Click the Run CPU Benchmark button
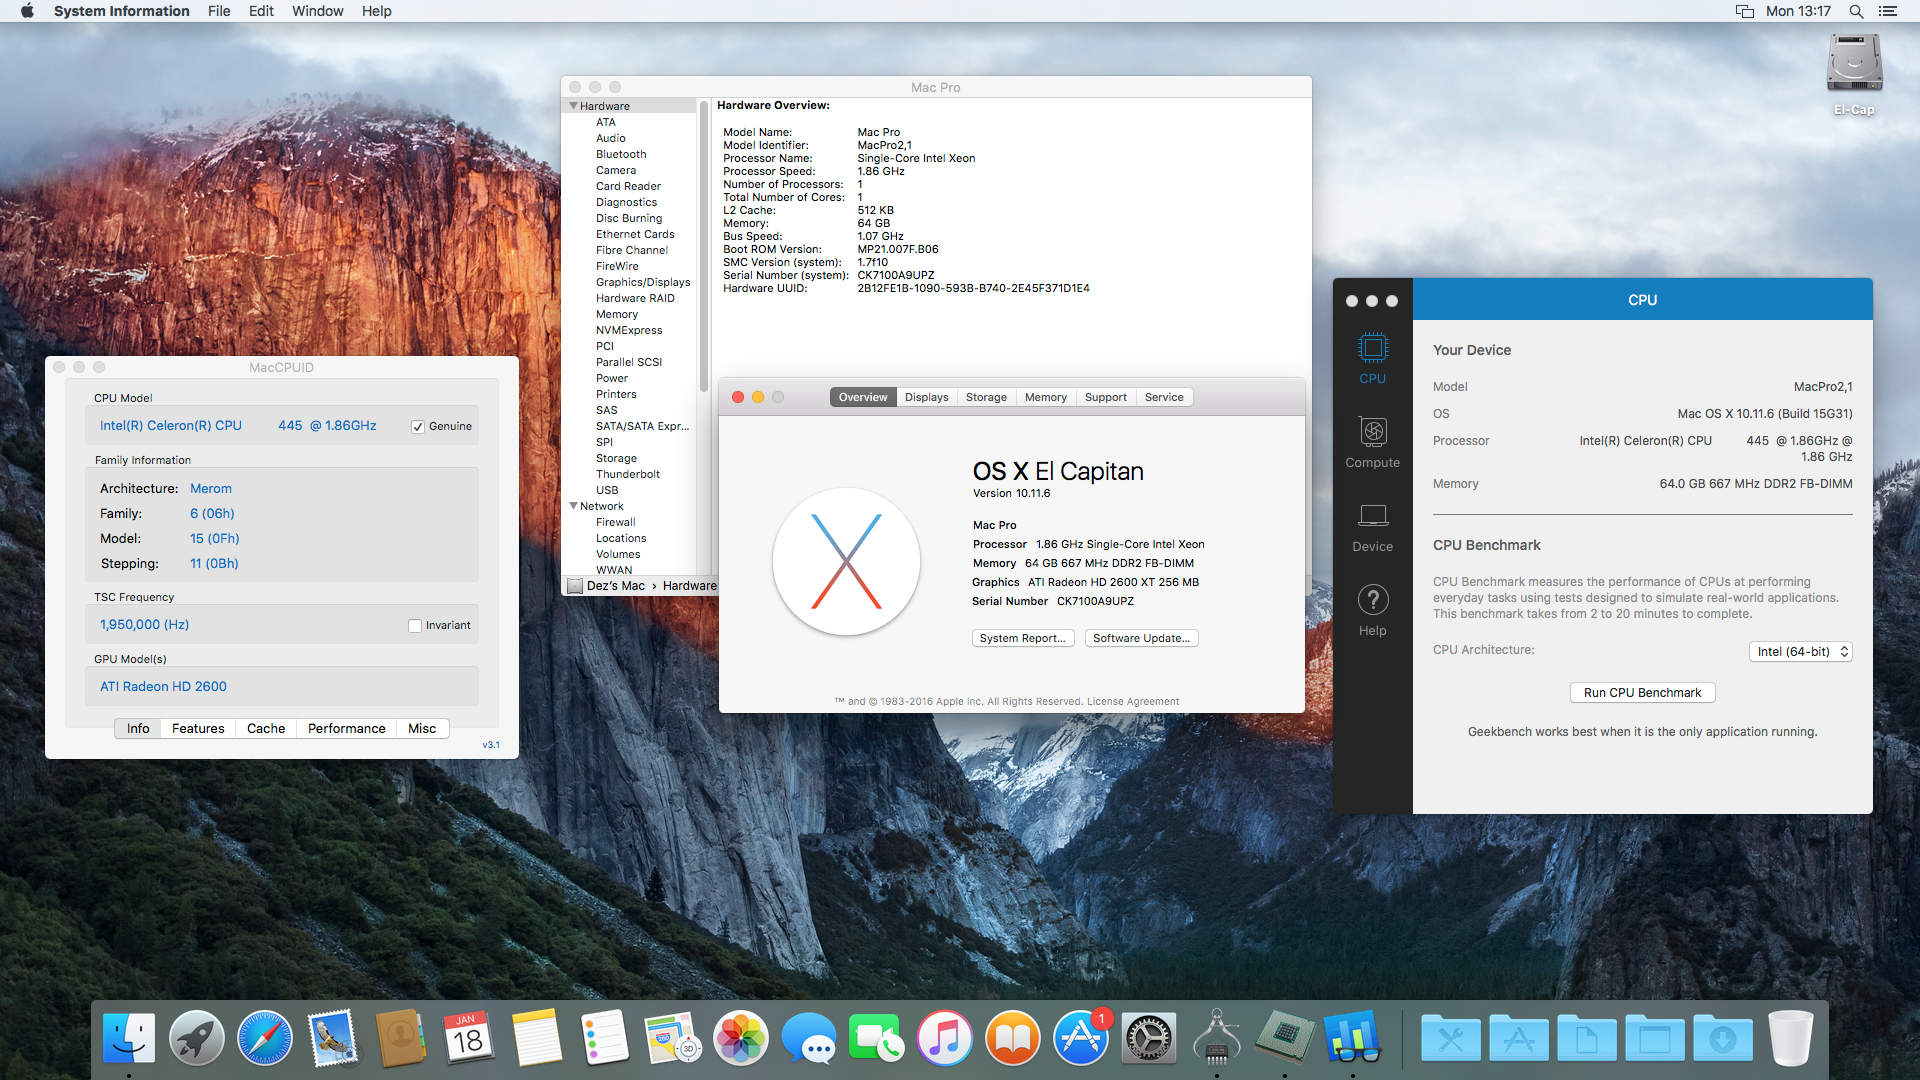This screenshot has height=1080, width=1920. (x=1642, y=693)
